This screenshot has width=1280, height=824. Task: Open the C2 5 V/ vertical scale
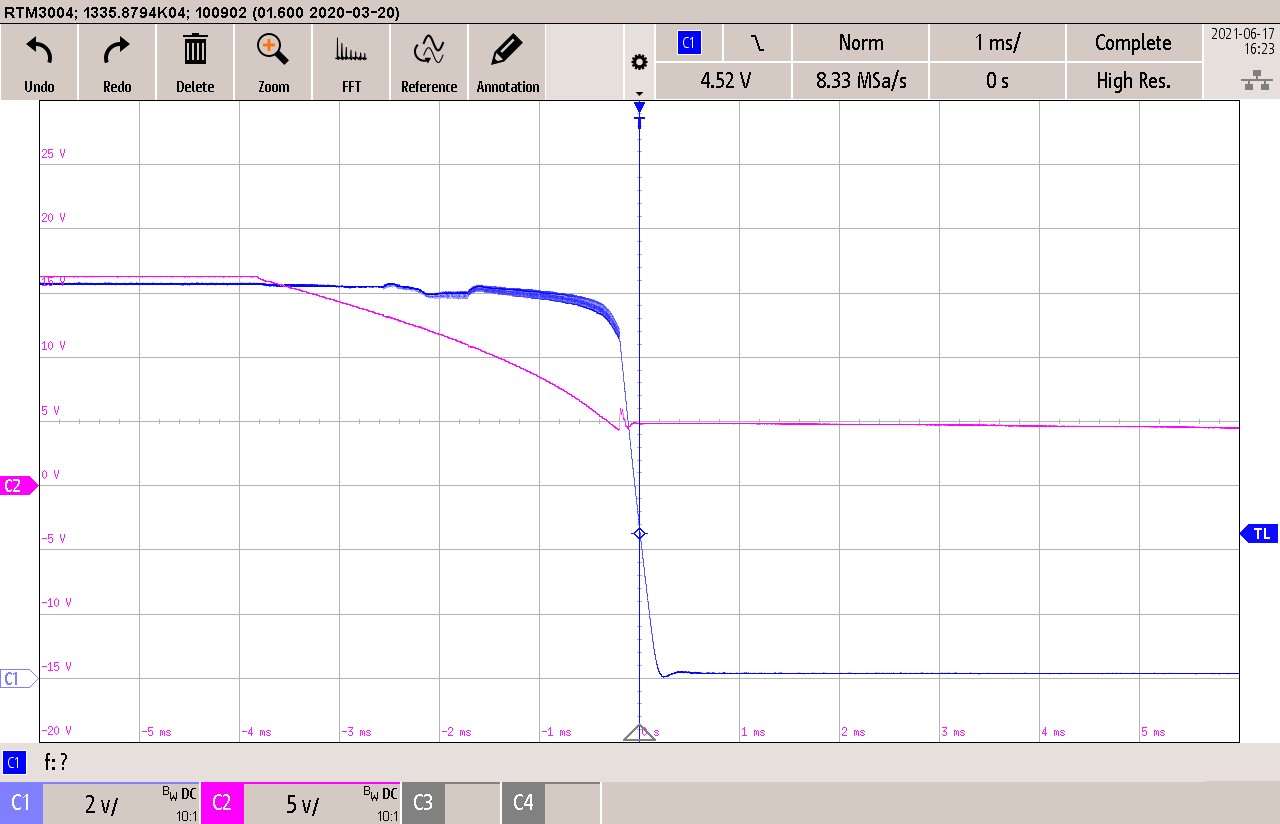[x=322, y=803]
